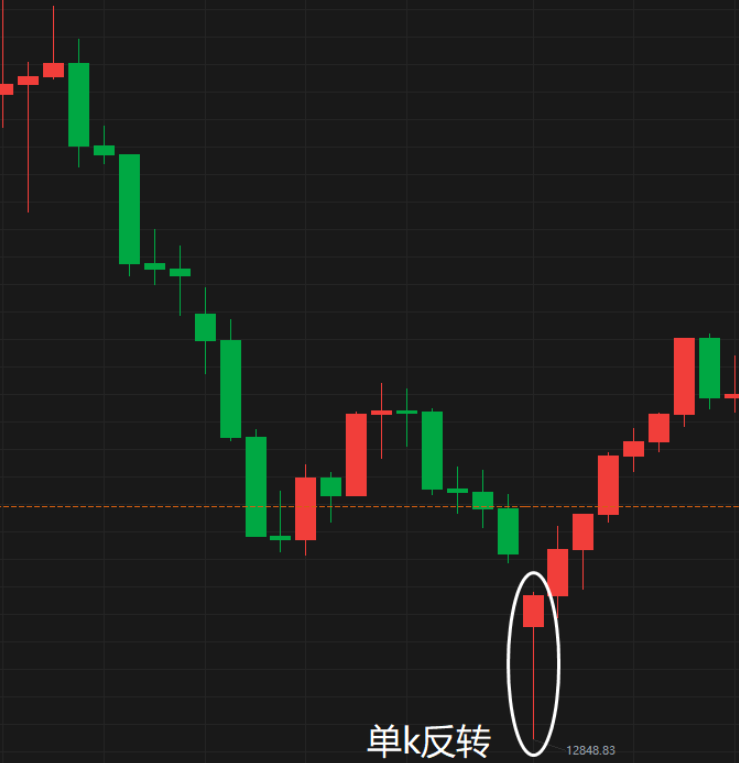Click the 单k反转 annotation text
Image resolution: width=739 pixels, height=763 pixels.
tap(429, 741)
